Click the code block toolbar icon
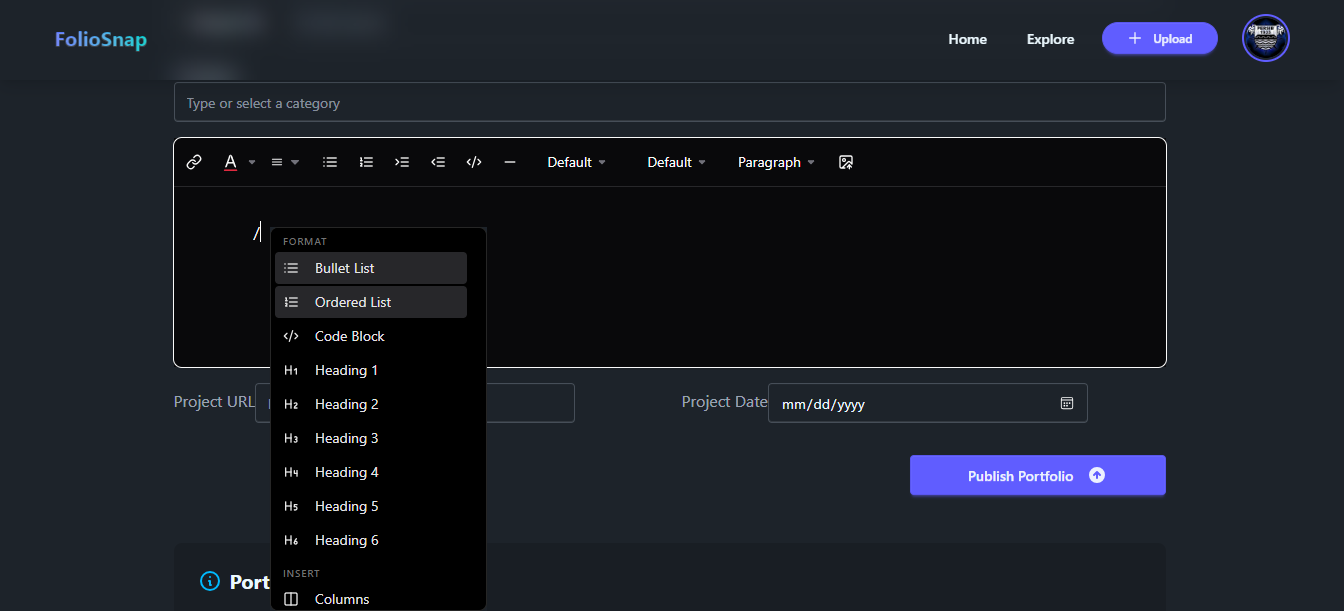1344x611 pixels. pyautogui.click(x=474, y=162)
